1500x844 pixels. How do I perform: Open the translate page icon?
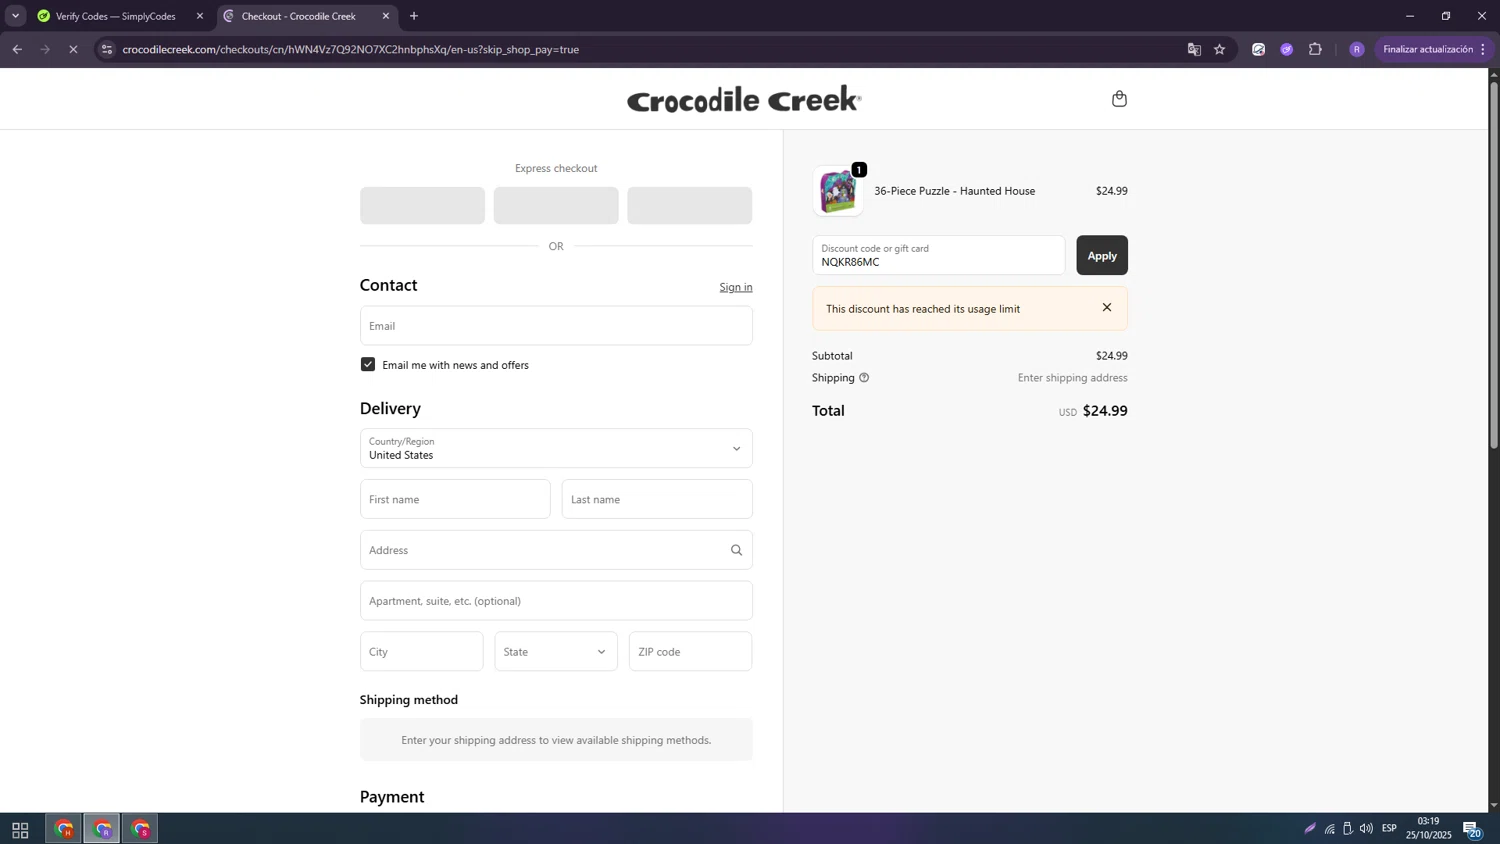1193,49
